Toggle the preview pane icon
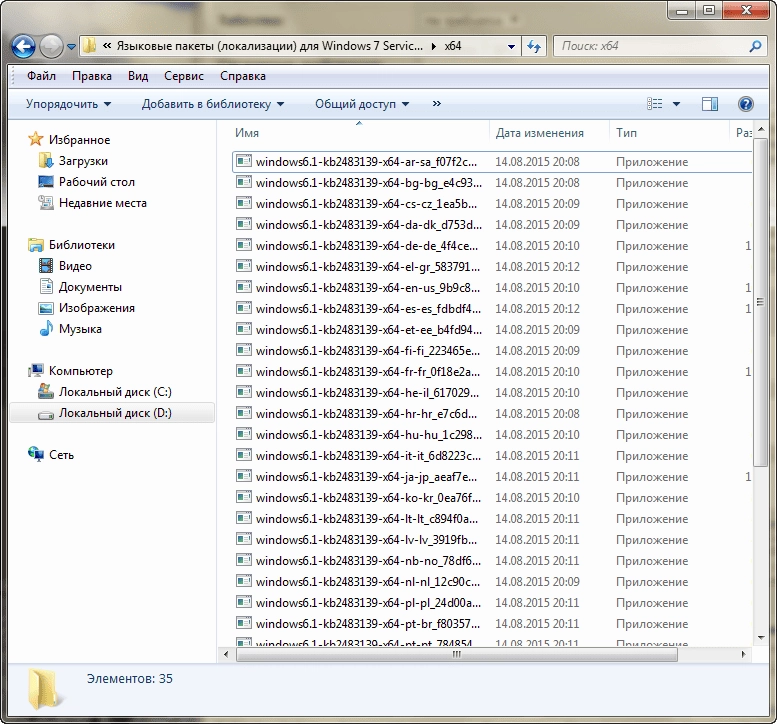Screen dimensions: 777x724 click(710, 104)
